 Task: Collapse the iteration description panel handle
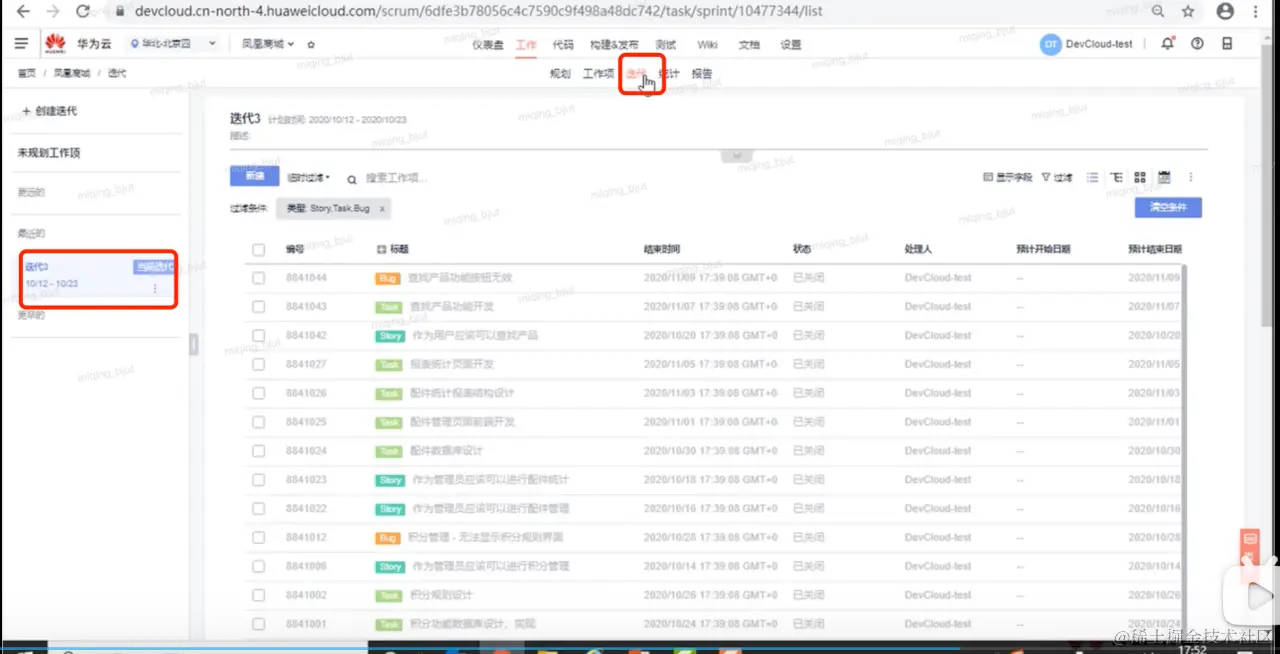[737, 155]
